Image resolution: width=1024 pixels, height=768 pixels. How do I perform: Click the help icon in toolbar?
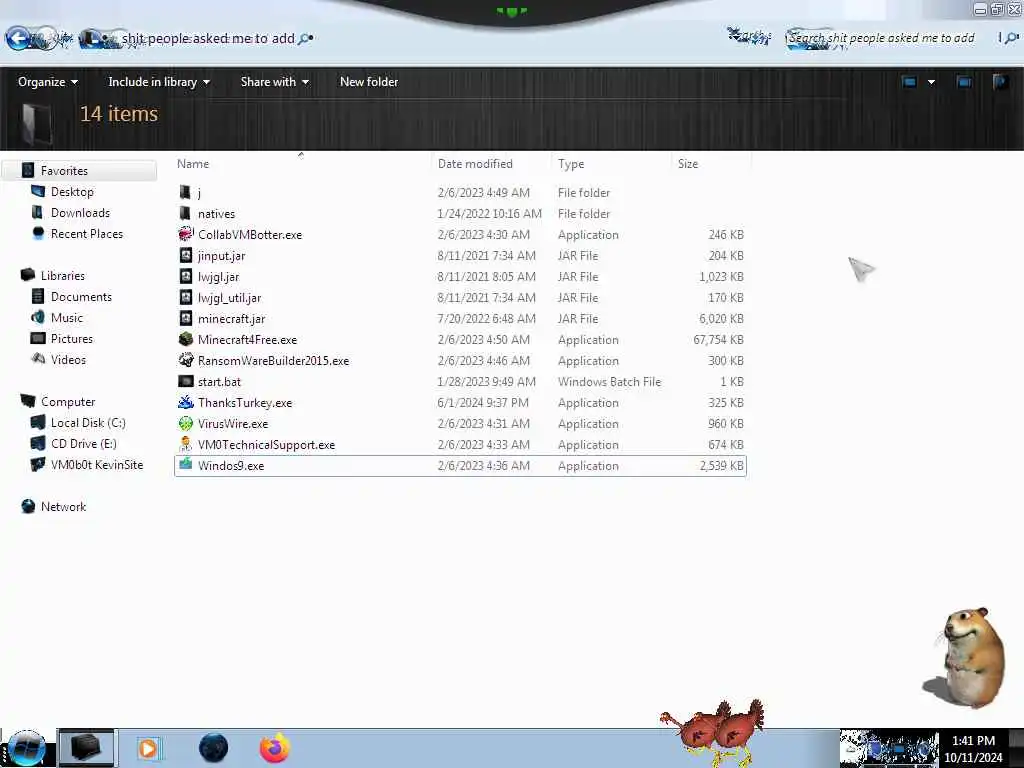coord(1000,82)
